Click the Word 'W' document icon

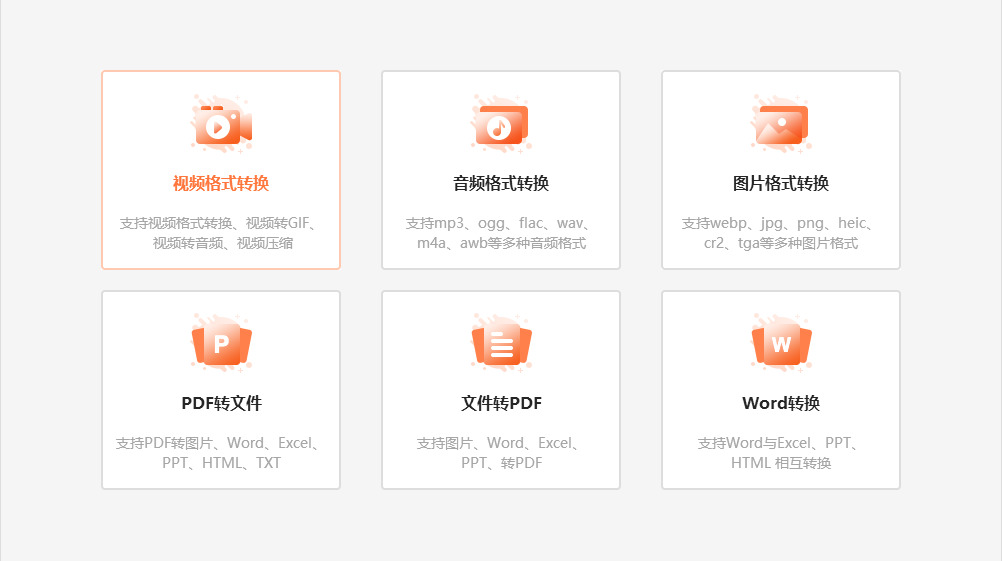click(781, 344)
